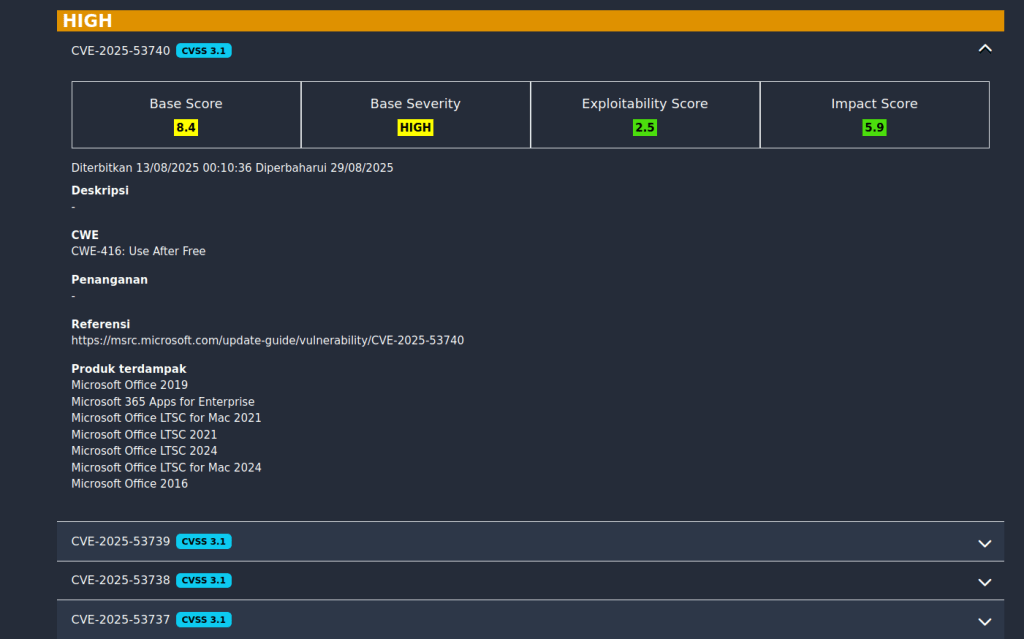Viewport: 1024px width, 639px height.
Task: Click the Exploitability Score label
Action: tap(645, 104)
